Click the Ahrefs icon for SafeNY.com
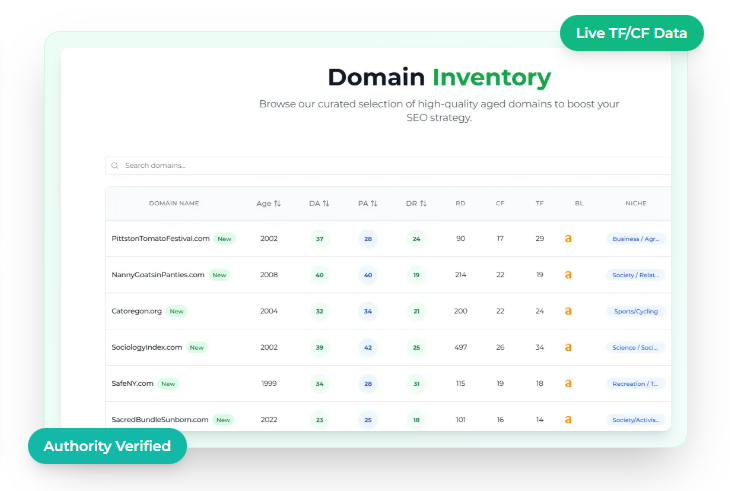730x491 pixels. coord(568,383)
